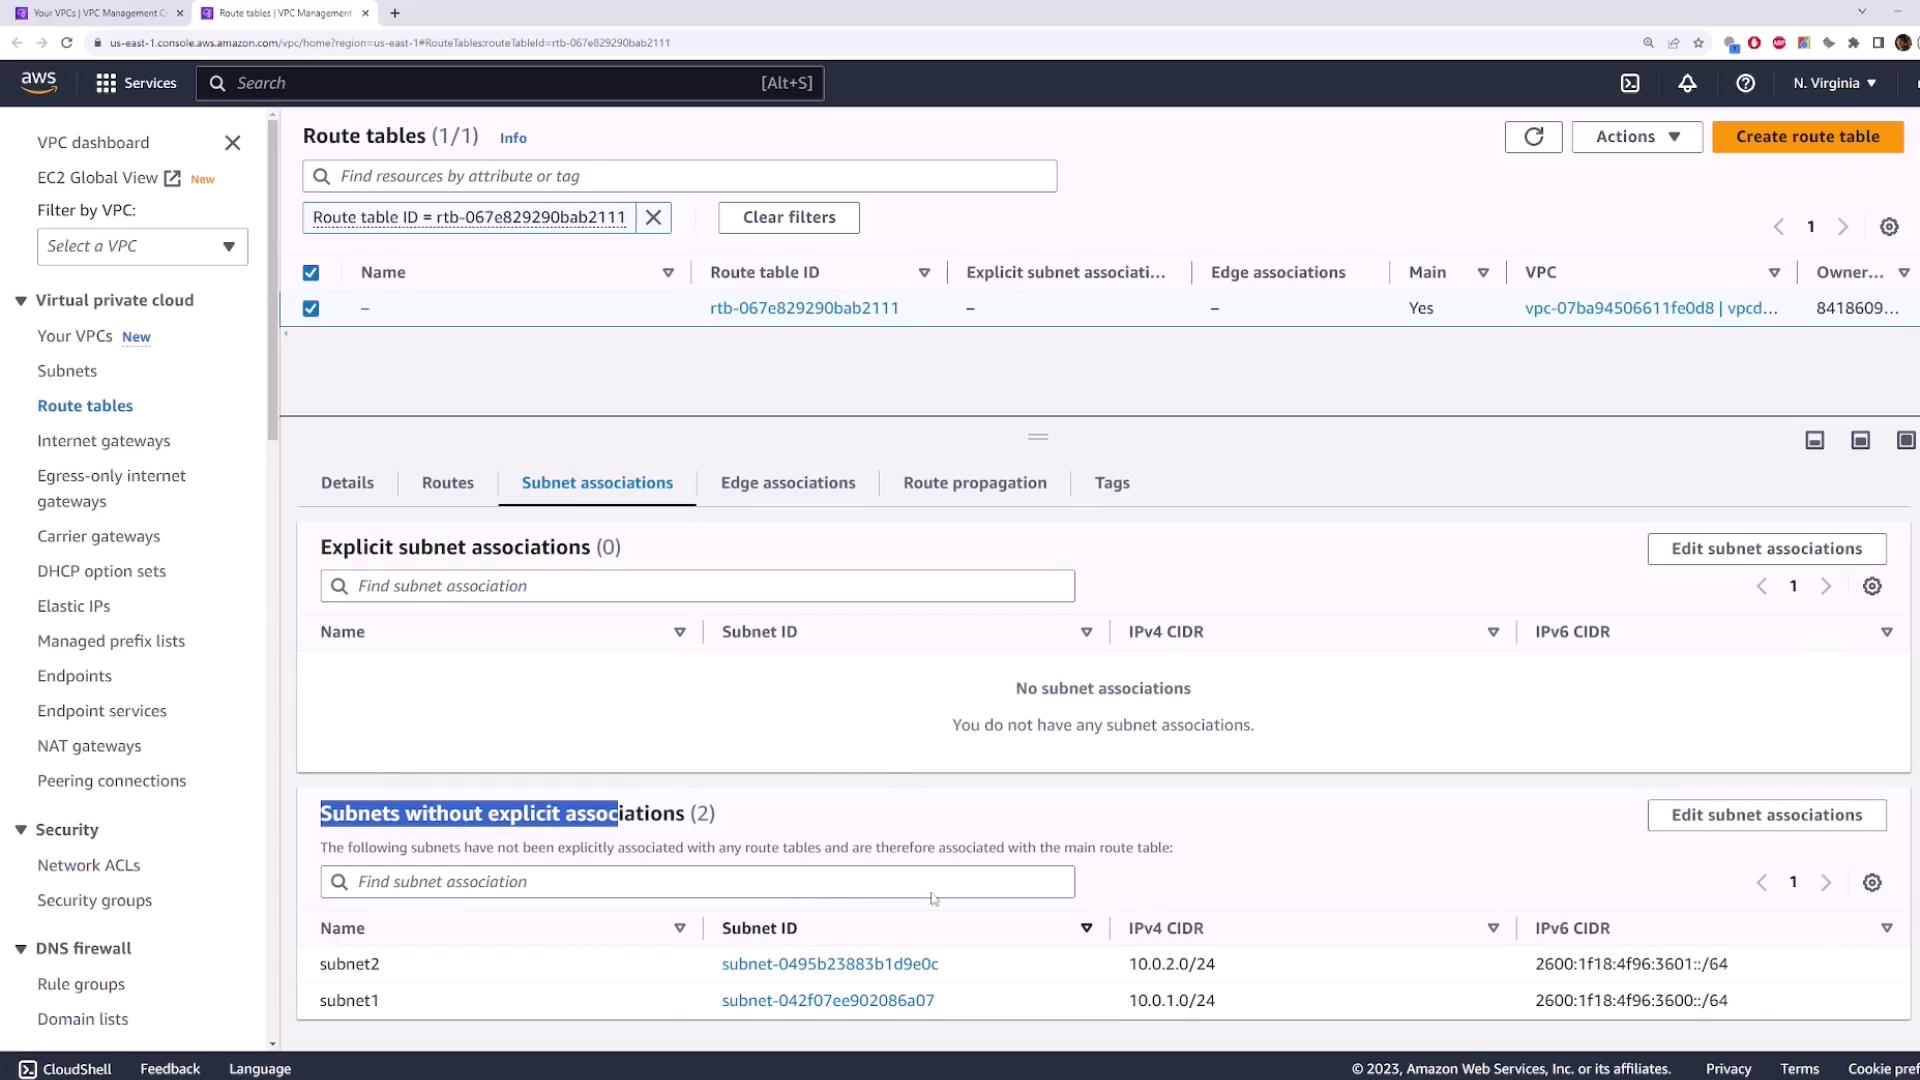1920x1080 pixels.
Task: Click the browser reload button
Action: 67,43
